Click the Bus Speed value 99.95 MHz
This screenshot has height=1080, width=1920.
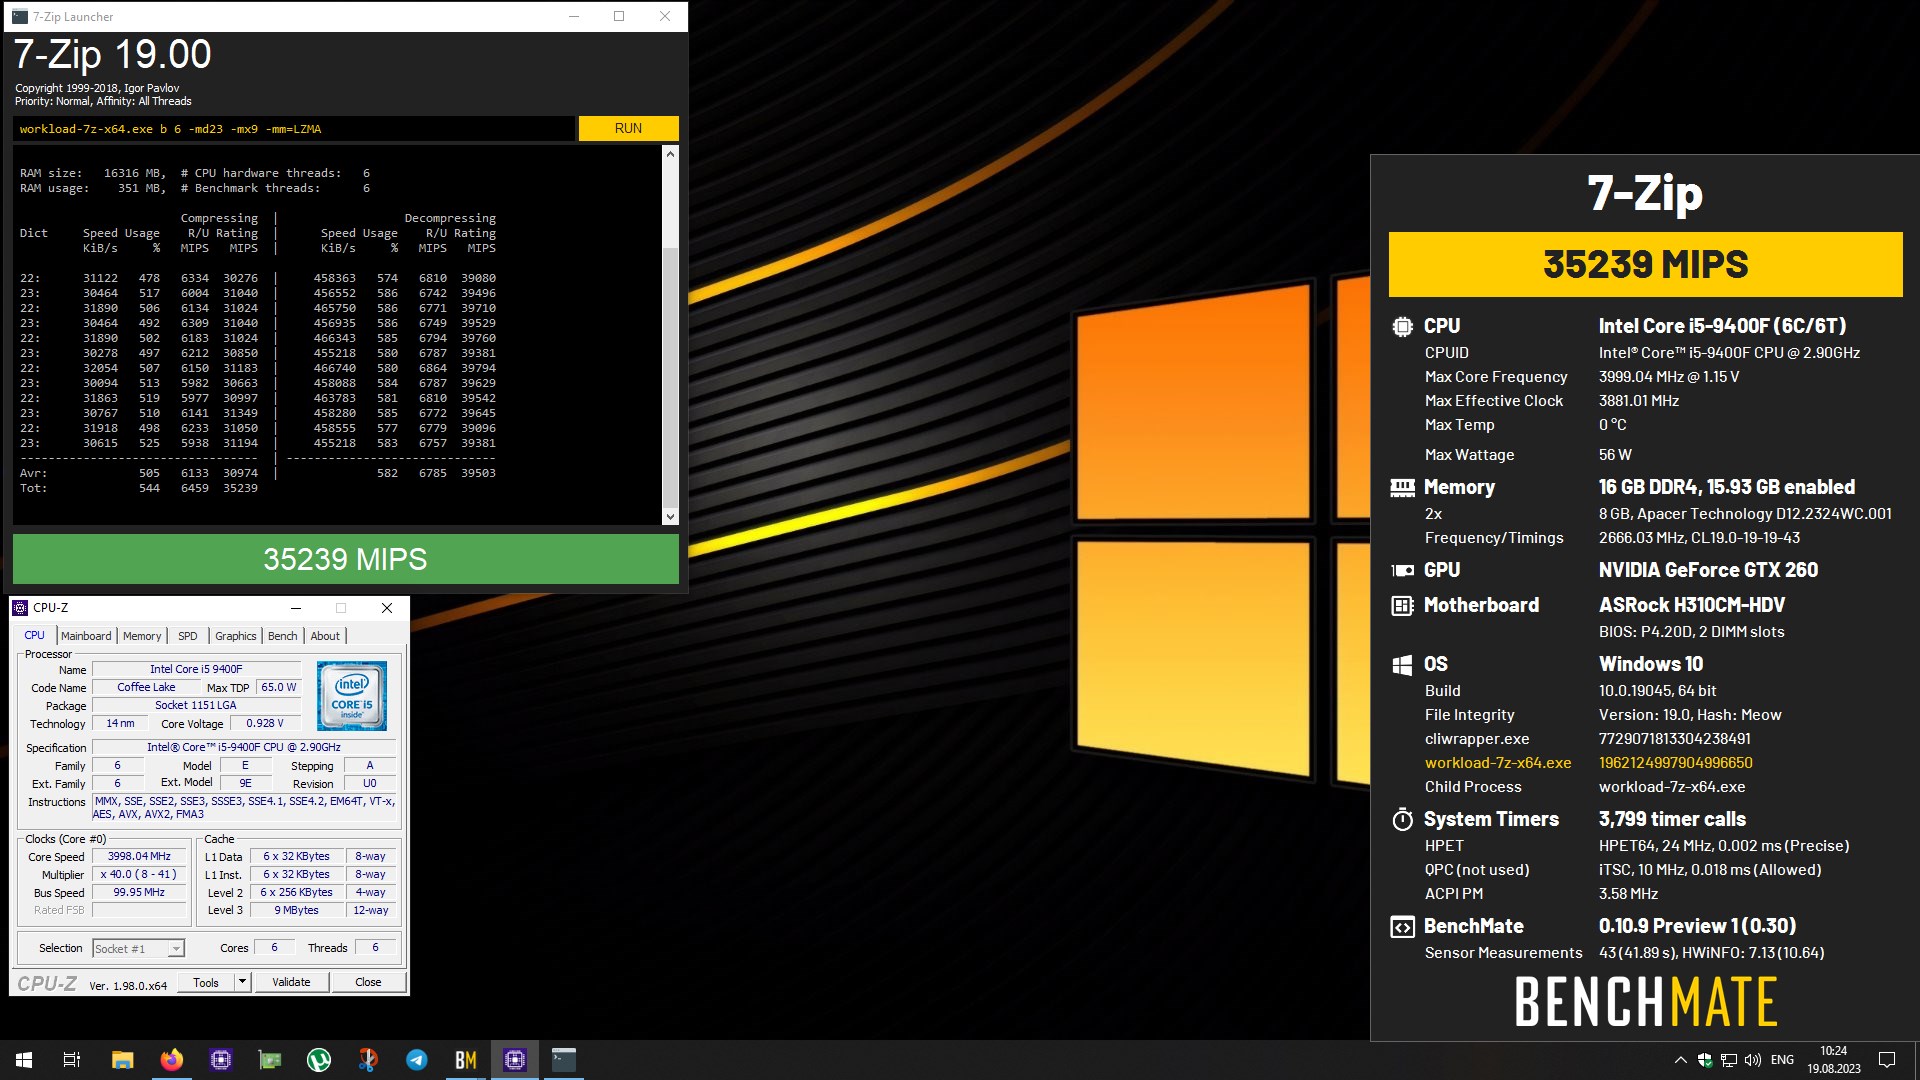click(x=139, y=893)
